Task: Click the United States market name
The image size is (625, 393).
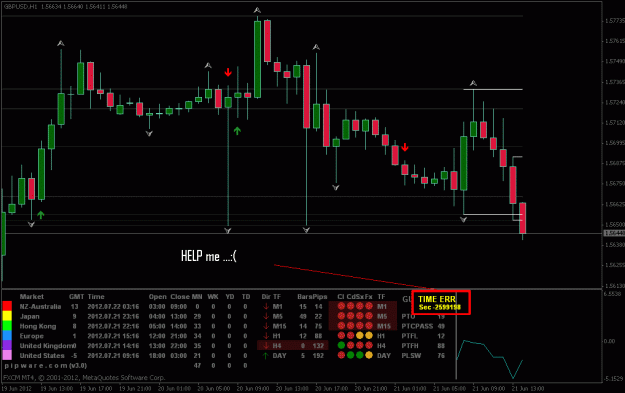Action: 42,356
